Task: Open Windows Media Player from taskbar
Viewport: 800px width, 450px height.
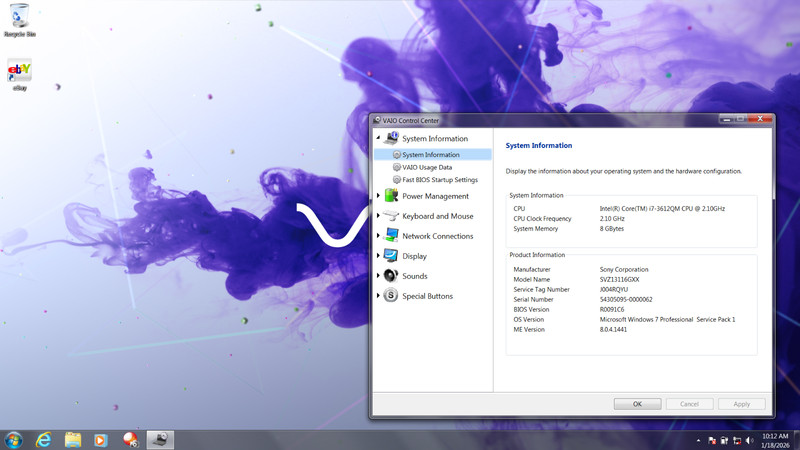Action: point(101,440)
